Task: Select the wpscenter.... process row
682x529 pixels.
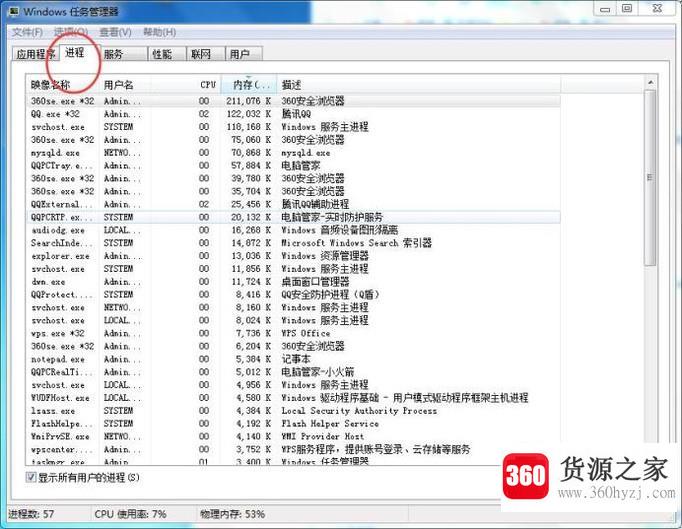Action: pyautogui.click(x=293, y=449)
